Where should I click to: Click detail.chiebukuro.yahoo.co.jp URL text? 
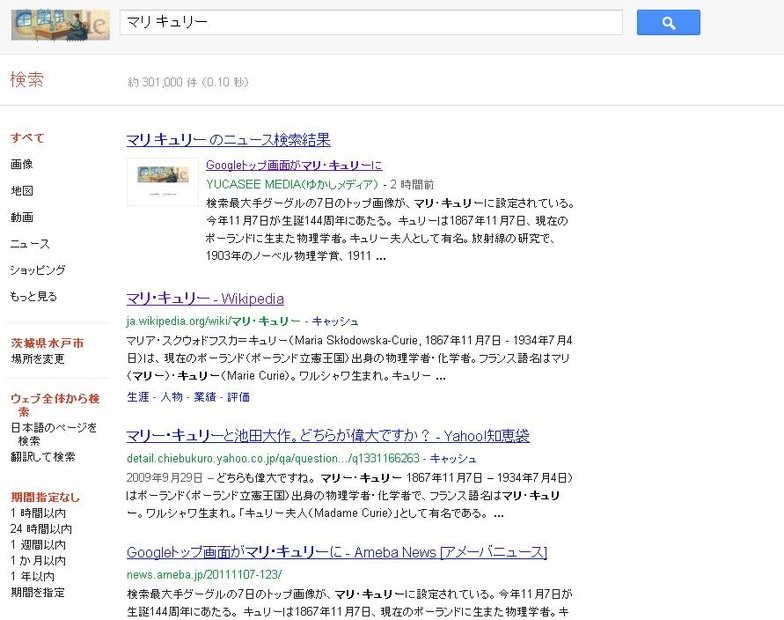coord(273,458)
